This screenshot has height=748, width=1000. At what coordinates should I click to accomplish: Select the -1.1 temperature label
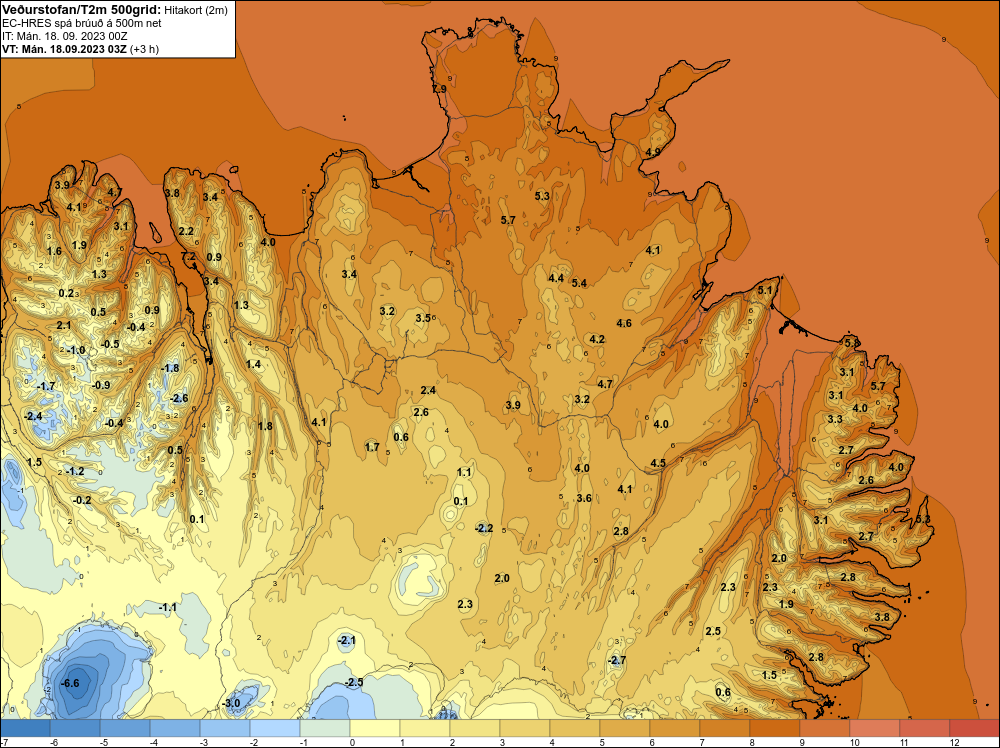pyautogui.click(x=168, y=607)
